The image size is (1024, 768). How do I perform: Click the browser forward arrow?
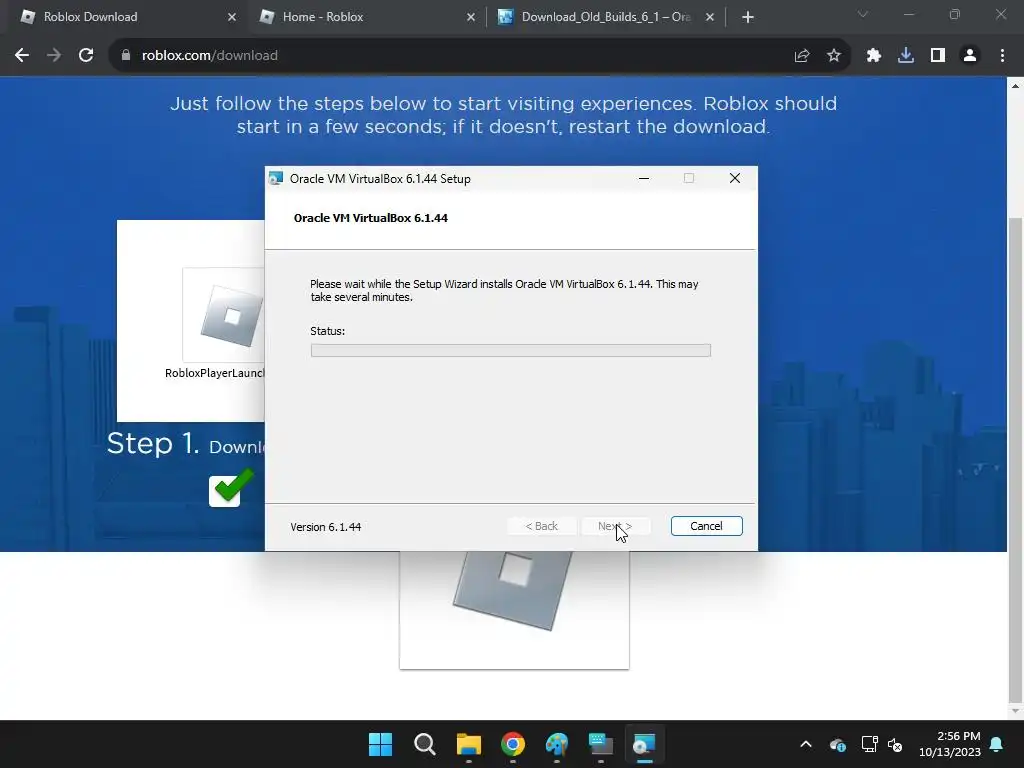pyautogui.click(x=54, y=56)
